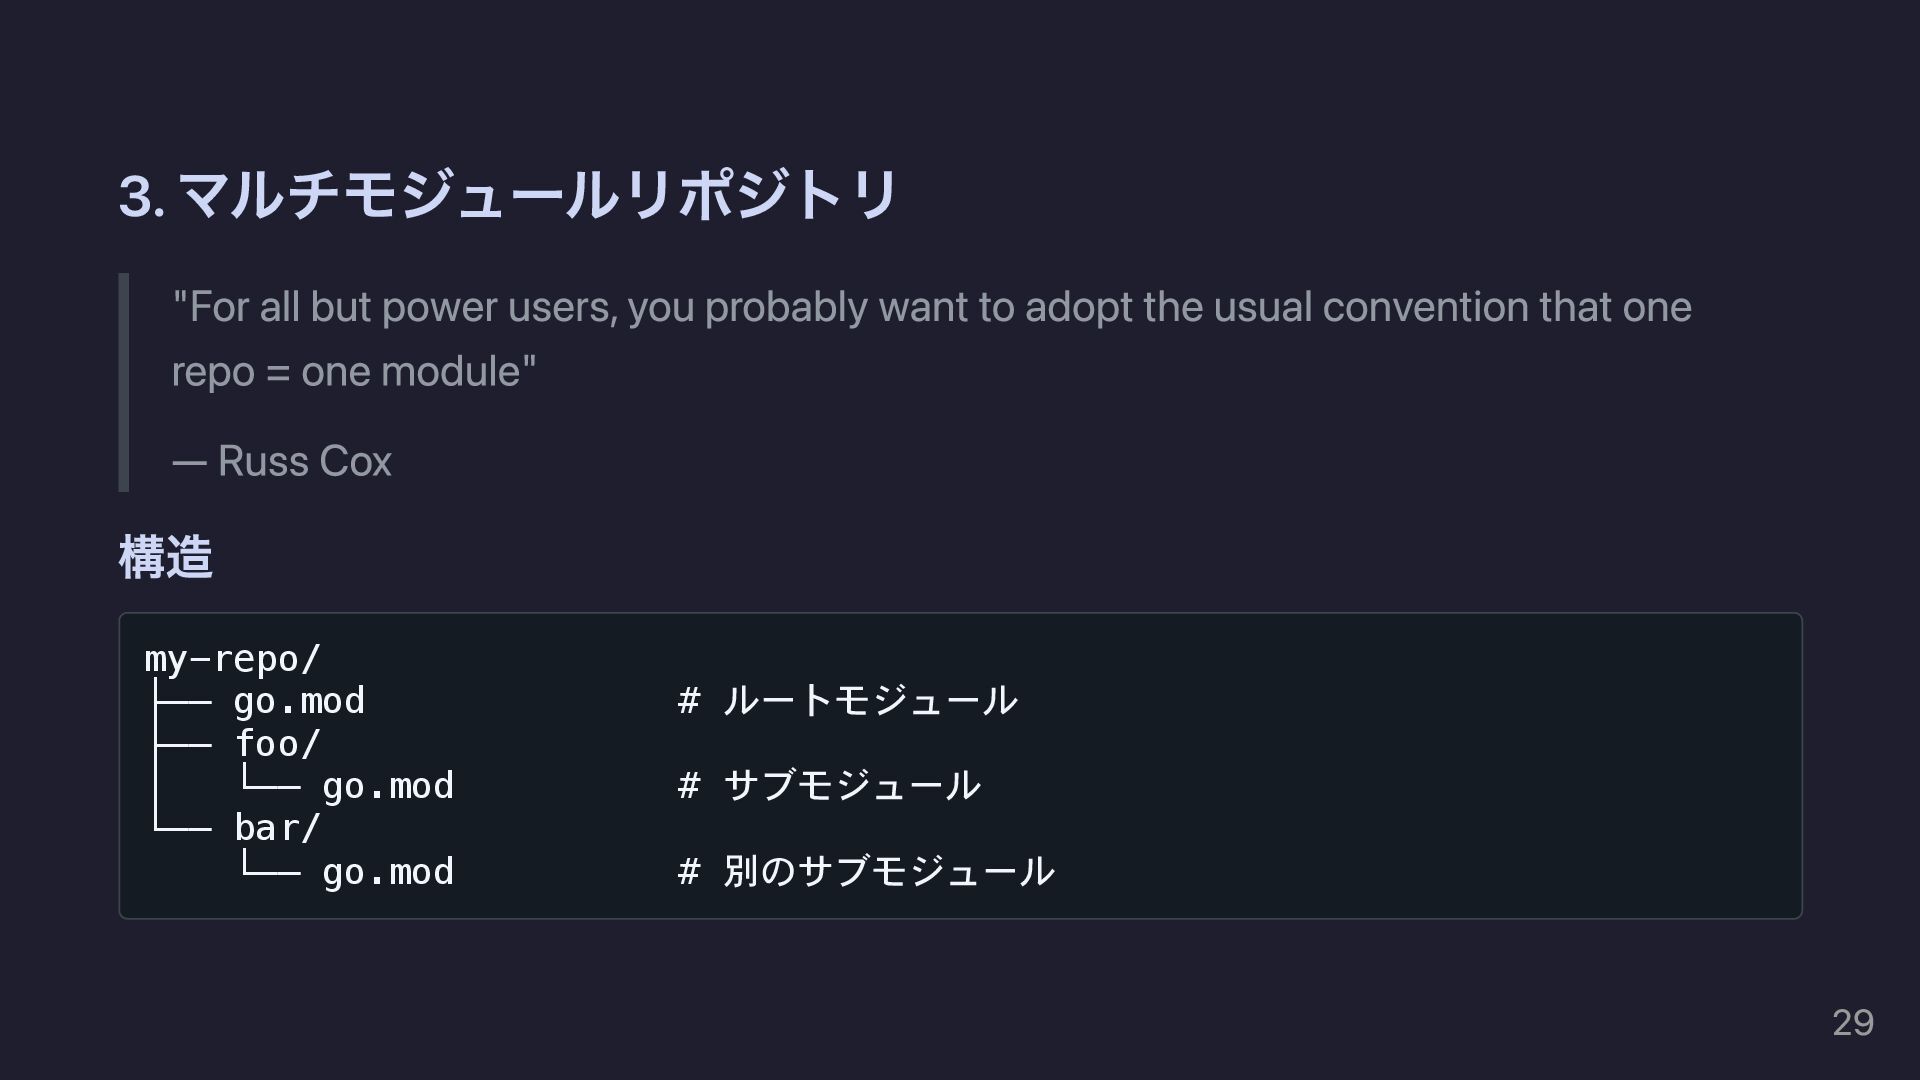Click the "repo = one module" quote line
1920x1080 pixels.
pyautogui.click(x=353, y=372)
